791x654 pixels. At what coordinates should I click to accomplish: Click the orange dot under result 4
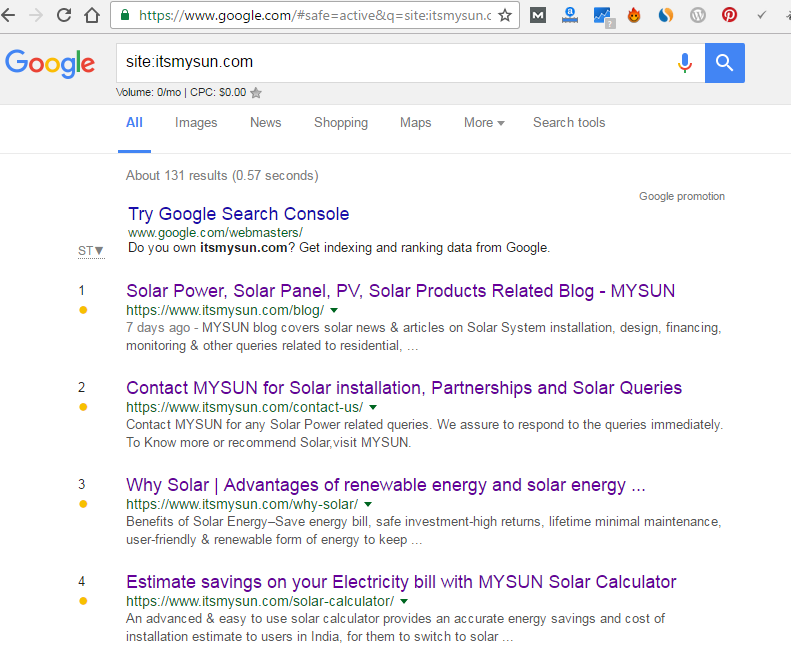[x=83, y=601]
